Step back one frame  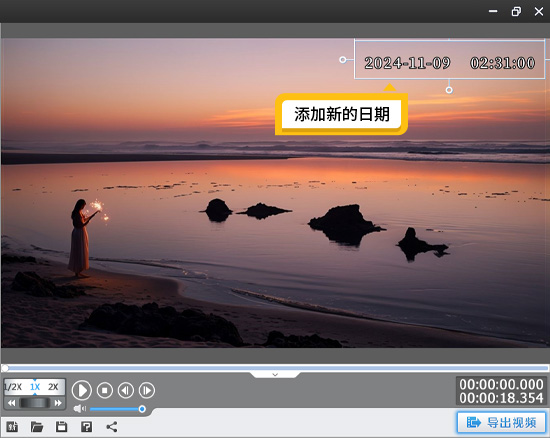coord(126,390)
